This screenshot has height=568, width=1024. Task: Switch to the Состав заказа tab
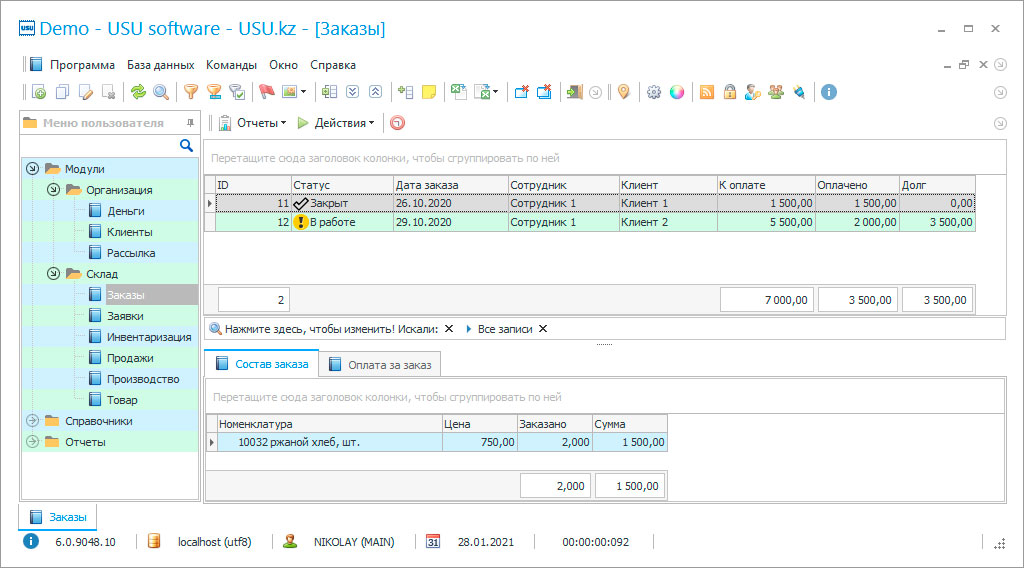[x=262, y=364]
